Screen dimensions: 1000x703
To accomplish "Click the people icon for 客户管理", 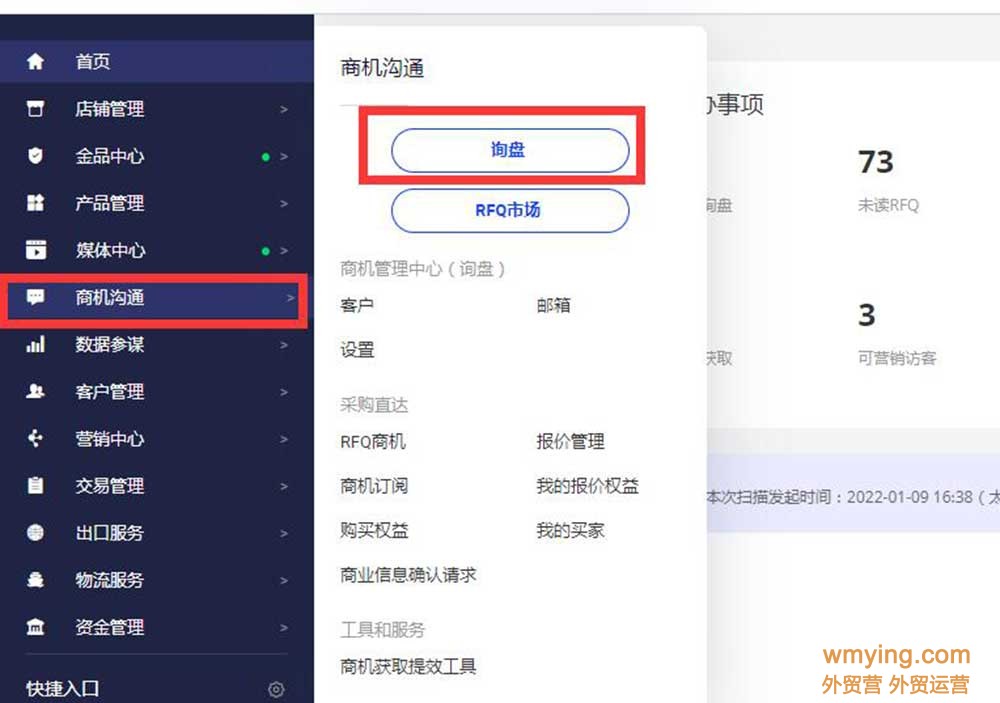I will coord(35,391).
